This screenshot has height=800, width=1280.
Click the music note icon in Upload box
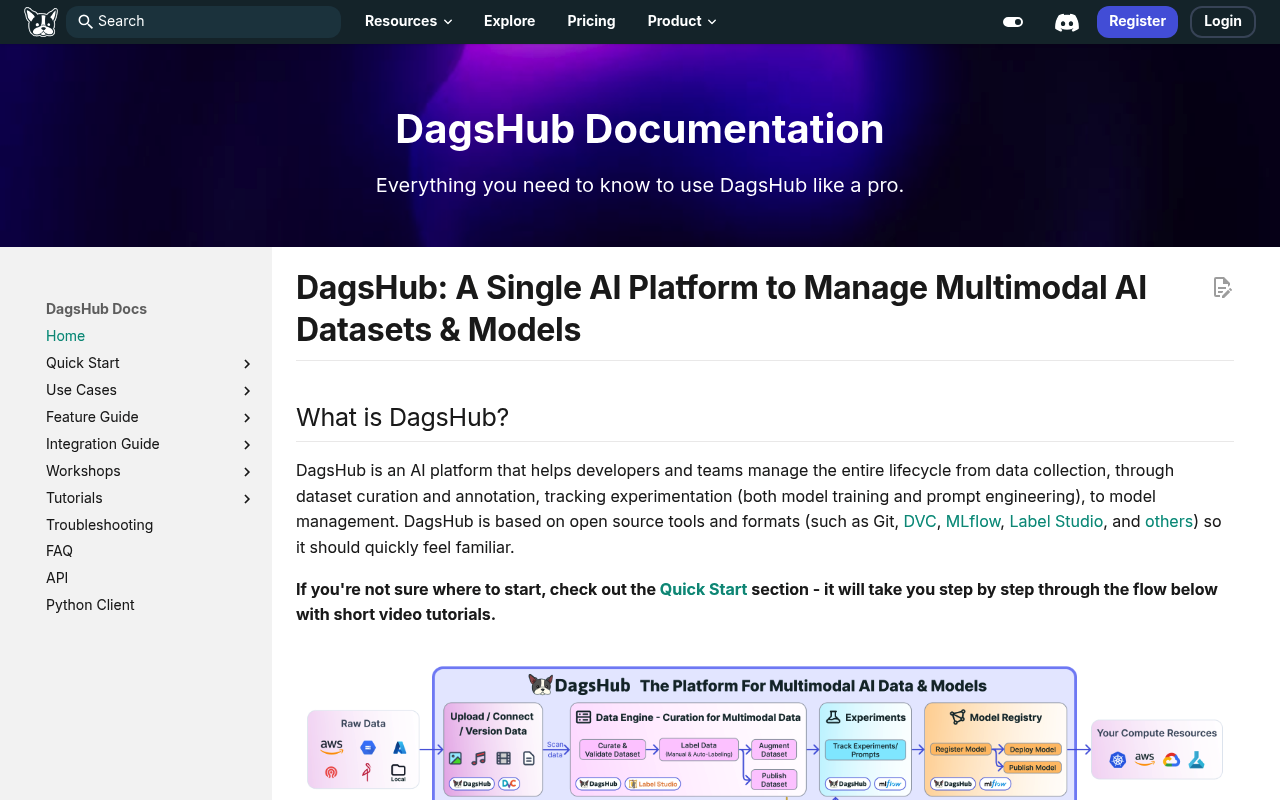point(479,758)
